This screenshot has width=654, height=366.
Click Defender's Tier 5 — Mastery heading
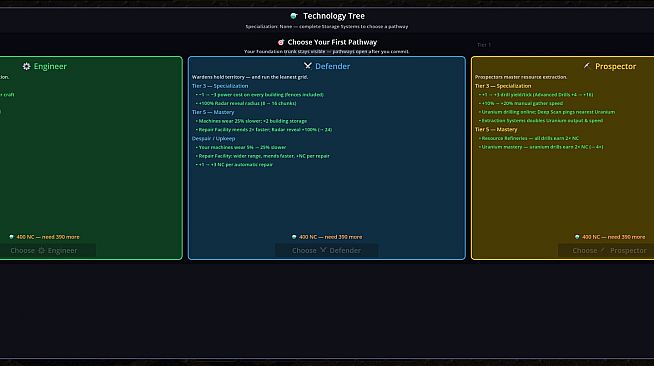(213, 112)
